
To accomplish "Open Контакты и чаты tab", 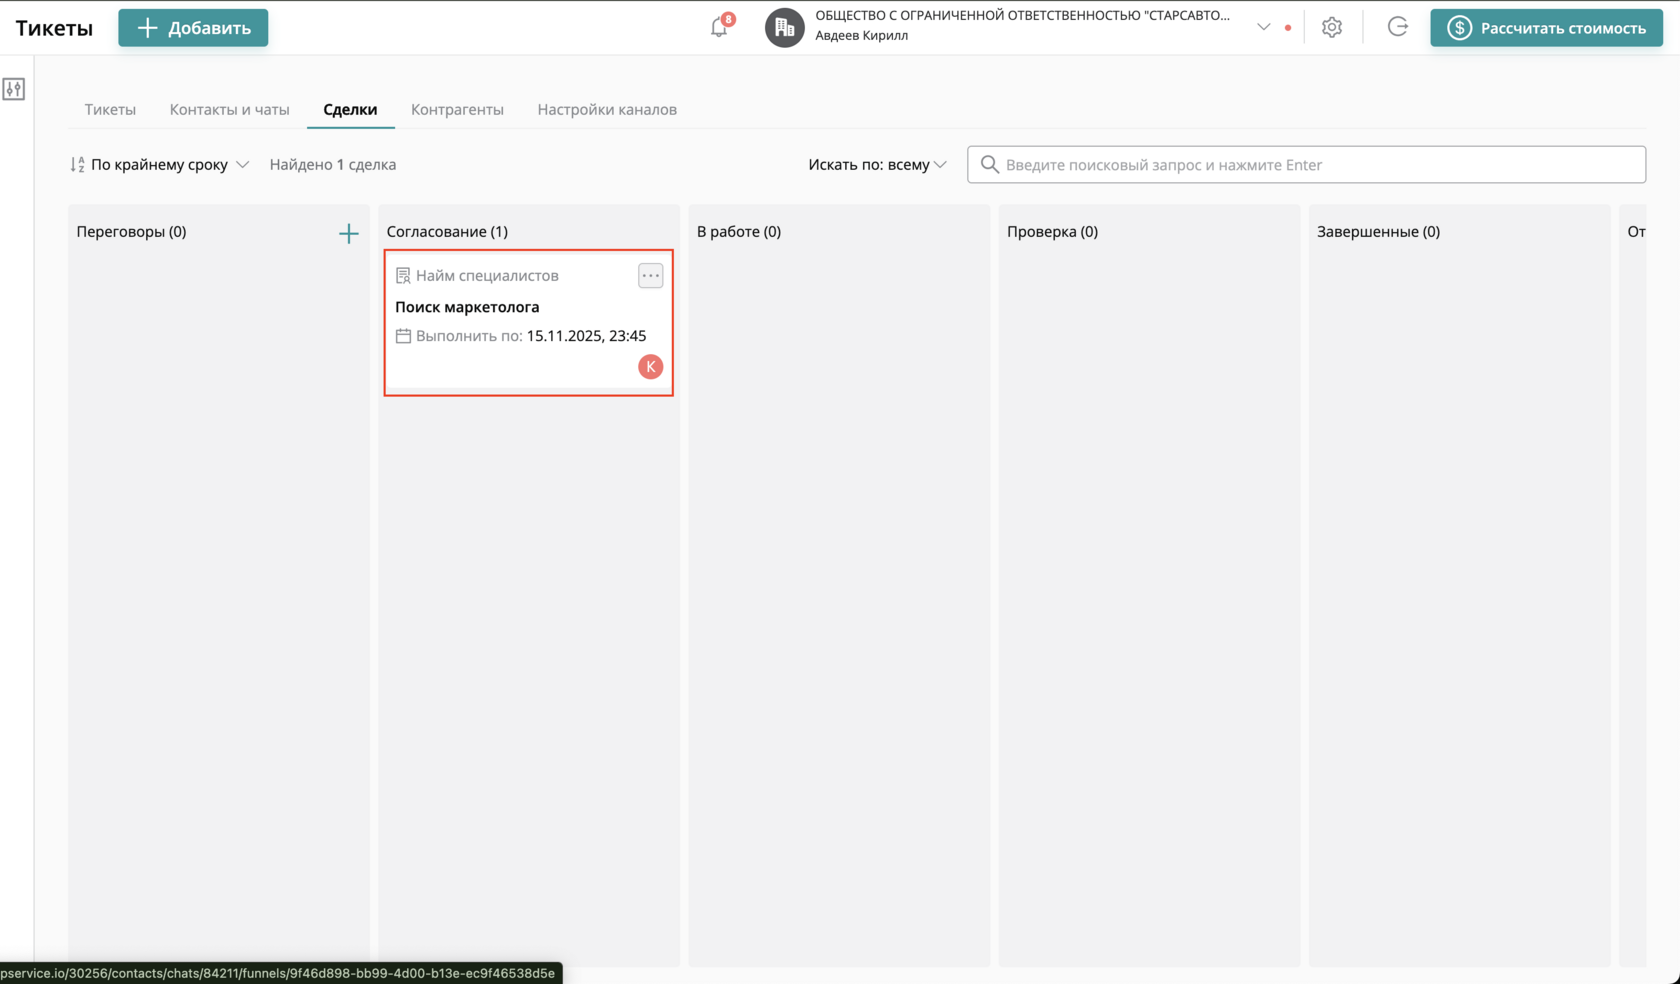I will coord(229,109).
